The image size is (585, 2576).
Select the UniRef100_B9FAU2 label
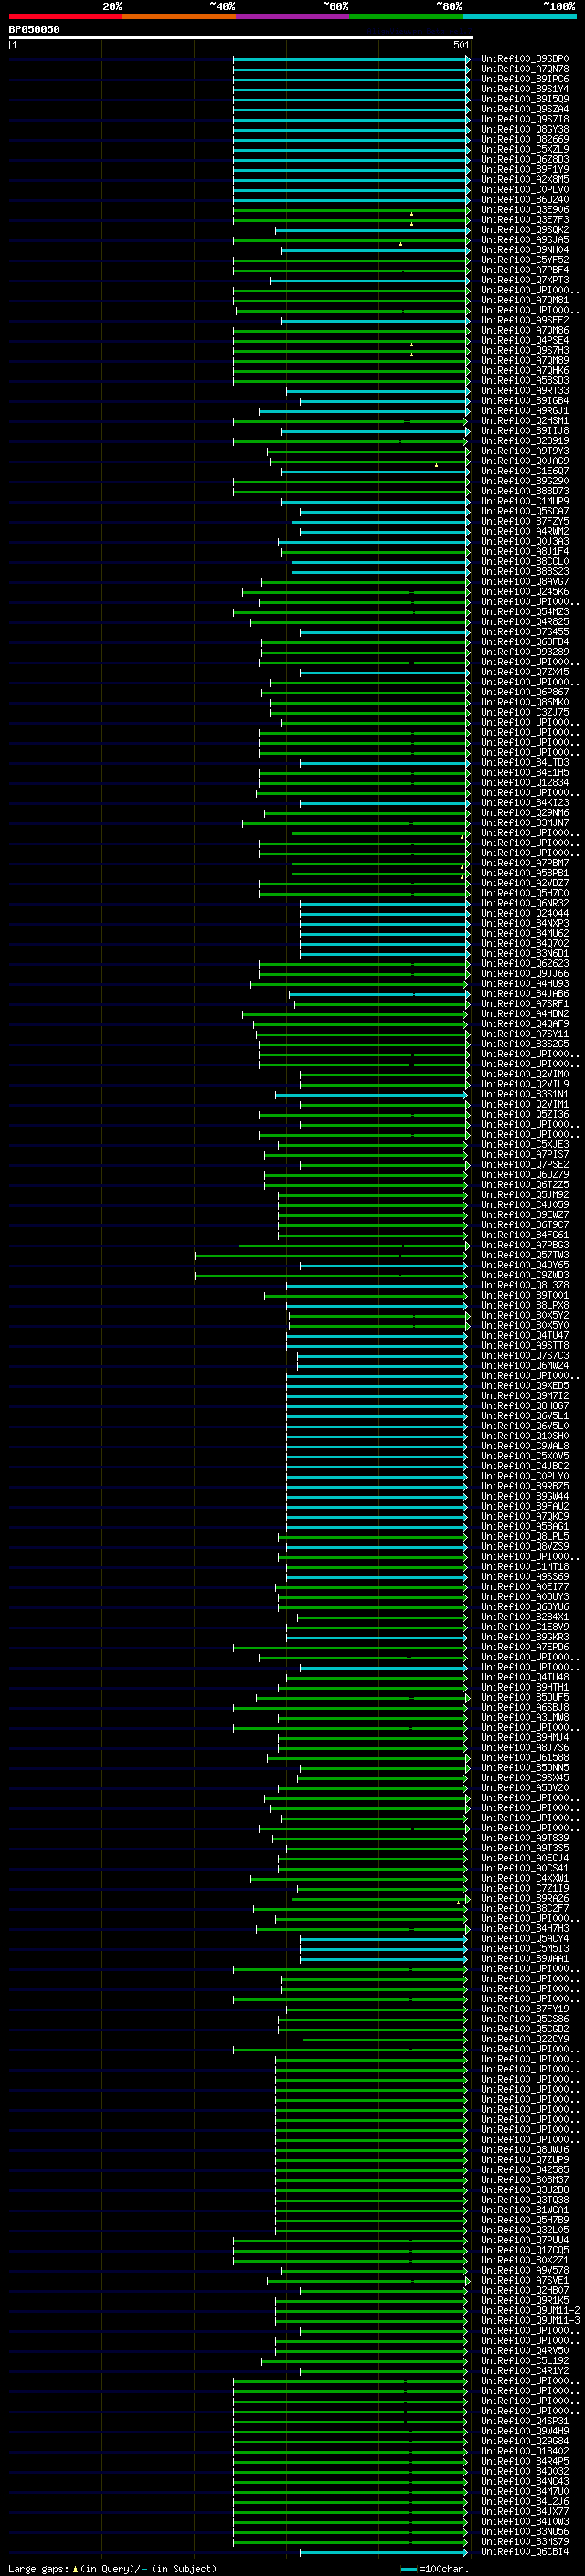[524, 1506]
